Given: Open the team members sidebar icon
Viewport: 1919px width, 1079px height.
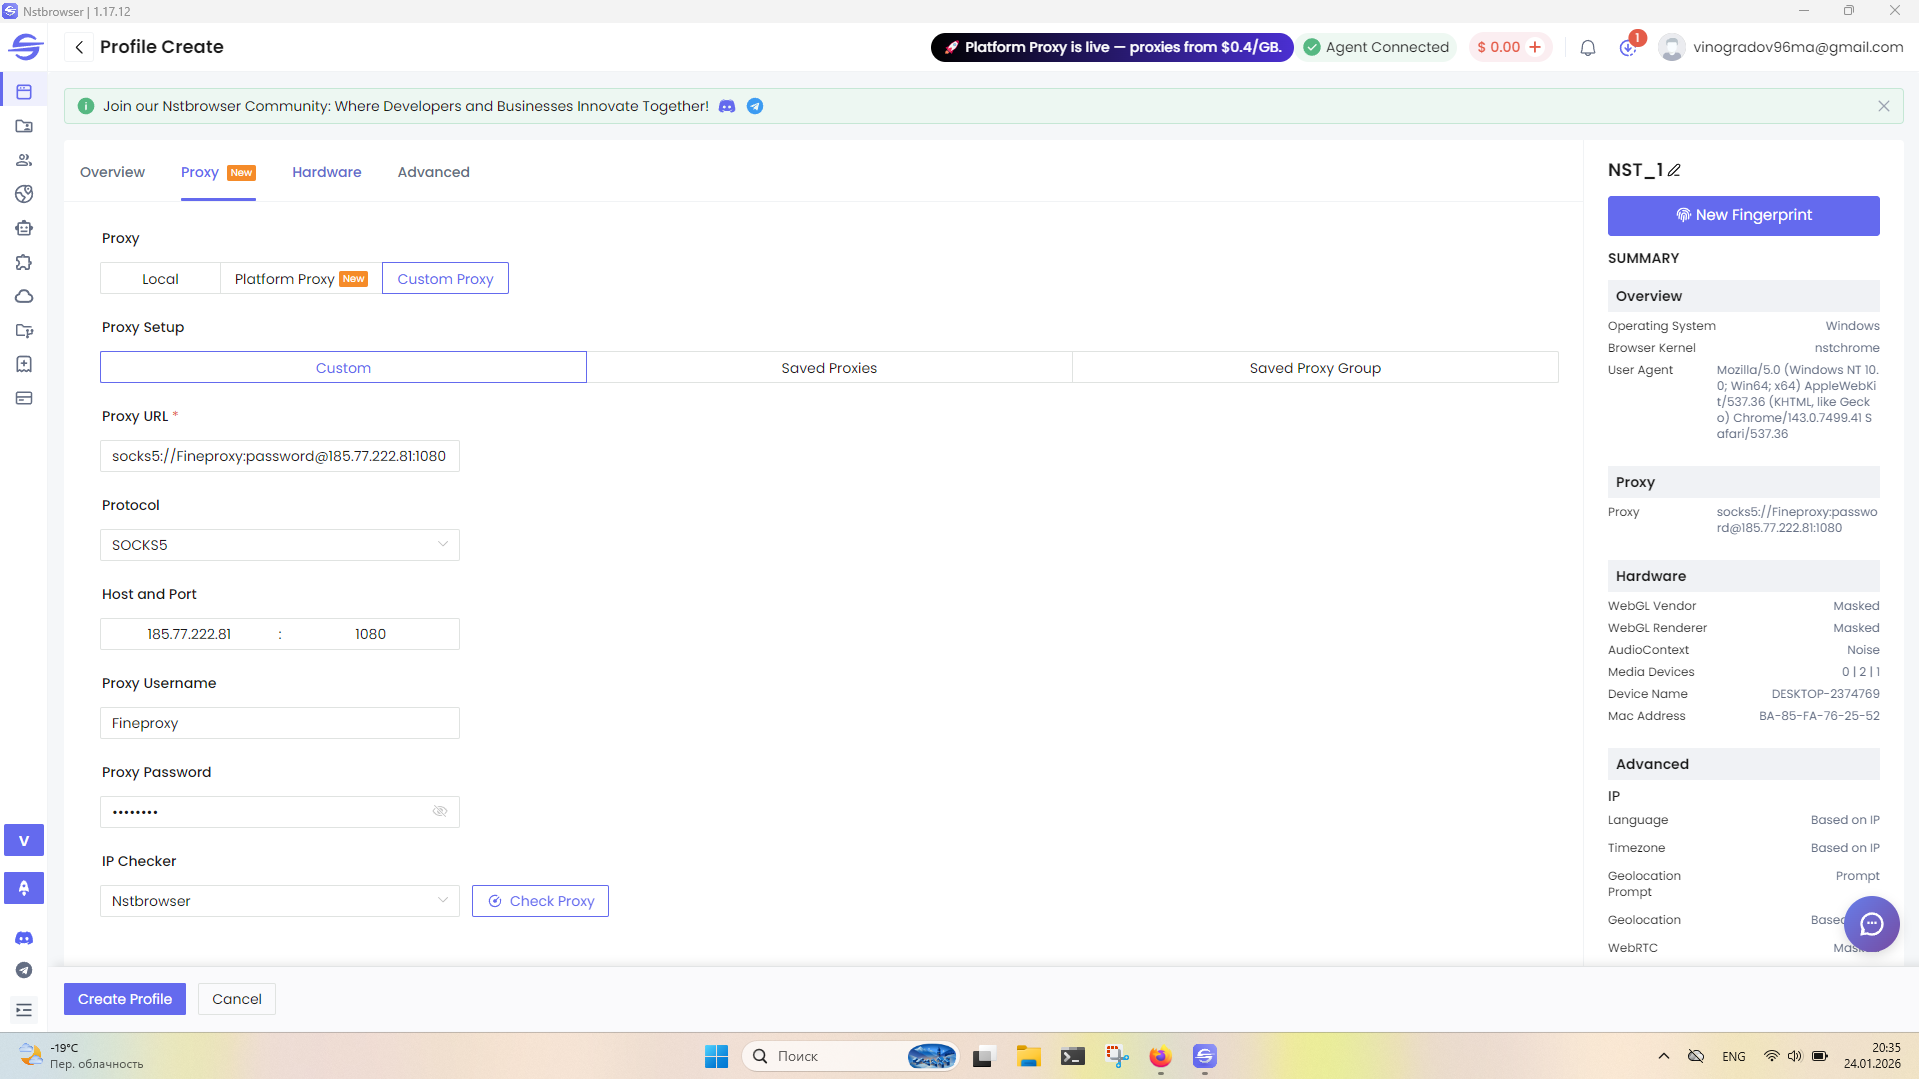Looking at the screenshot, I should click(24, 160).
